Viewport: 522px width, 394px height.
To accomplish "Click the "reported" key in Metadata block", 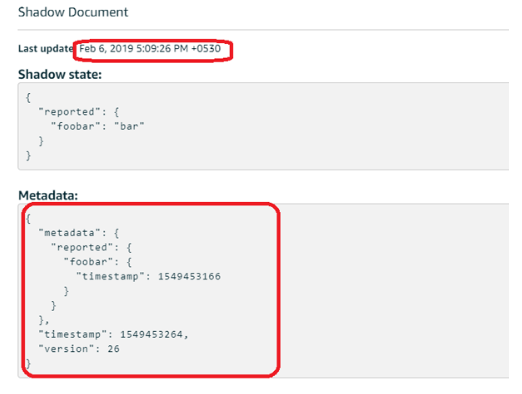I will click(82, 247).
